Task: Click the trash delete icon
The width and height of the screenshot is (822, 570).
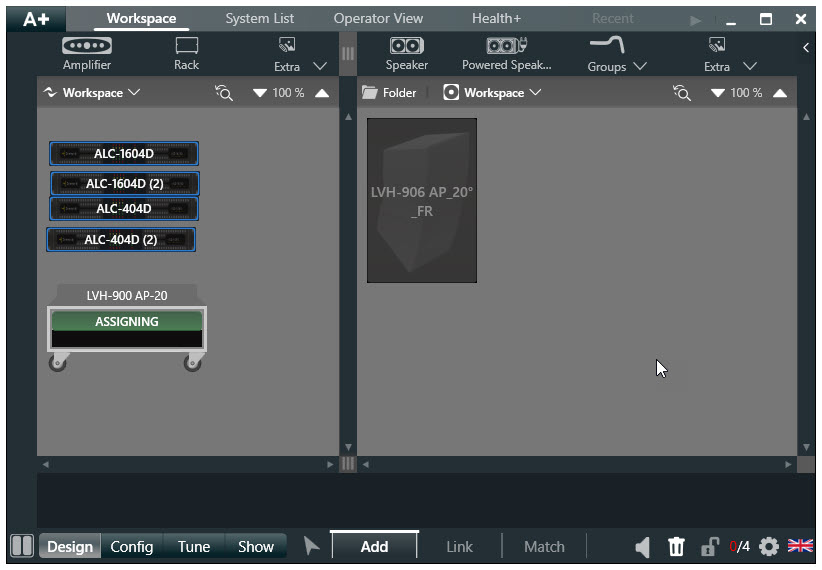Action: (677, 546)
